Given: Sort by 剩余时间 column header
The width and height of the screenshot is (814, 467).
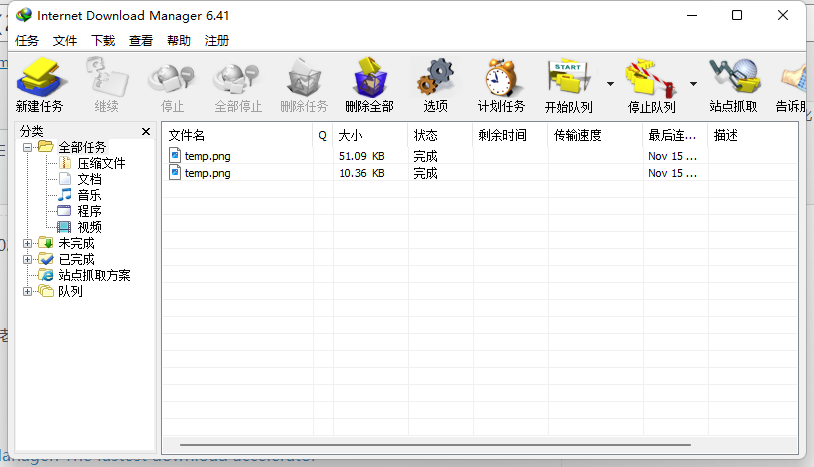Looking at the screenshot, I should pos(511,135).
